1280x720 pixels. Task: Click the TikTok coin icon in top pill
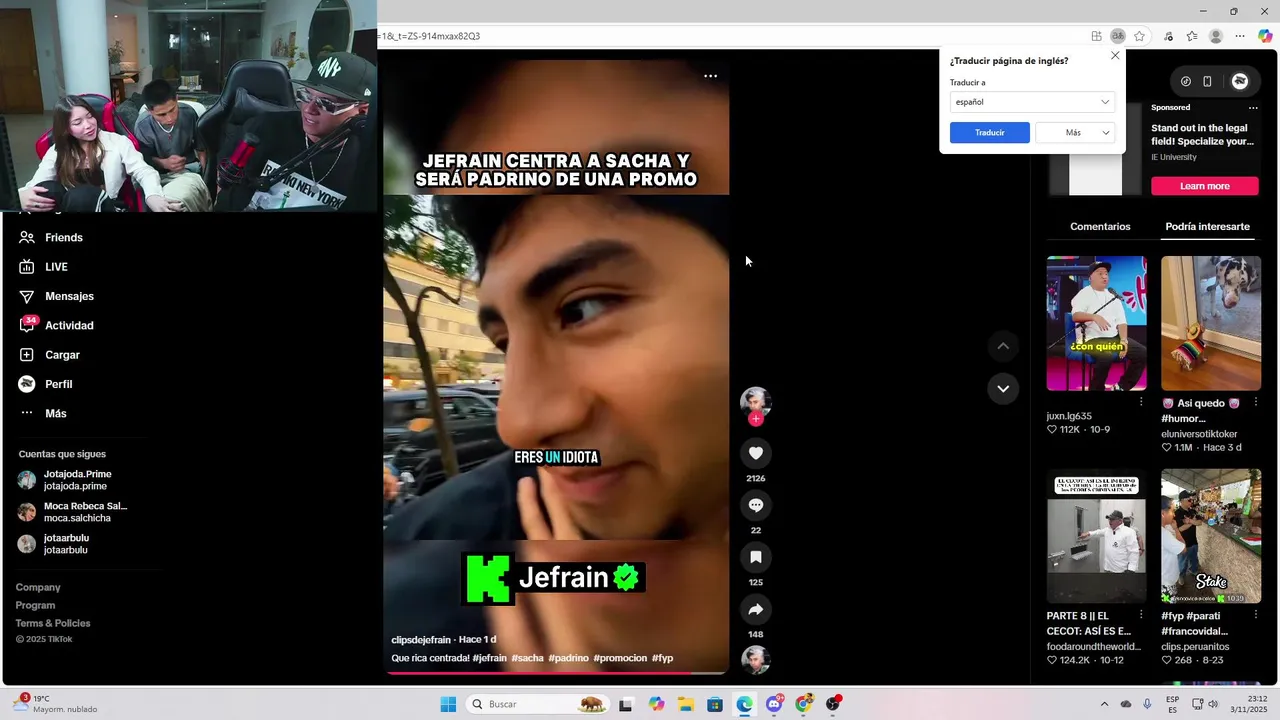(1186, 81)
